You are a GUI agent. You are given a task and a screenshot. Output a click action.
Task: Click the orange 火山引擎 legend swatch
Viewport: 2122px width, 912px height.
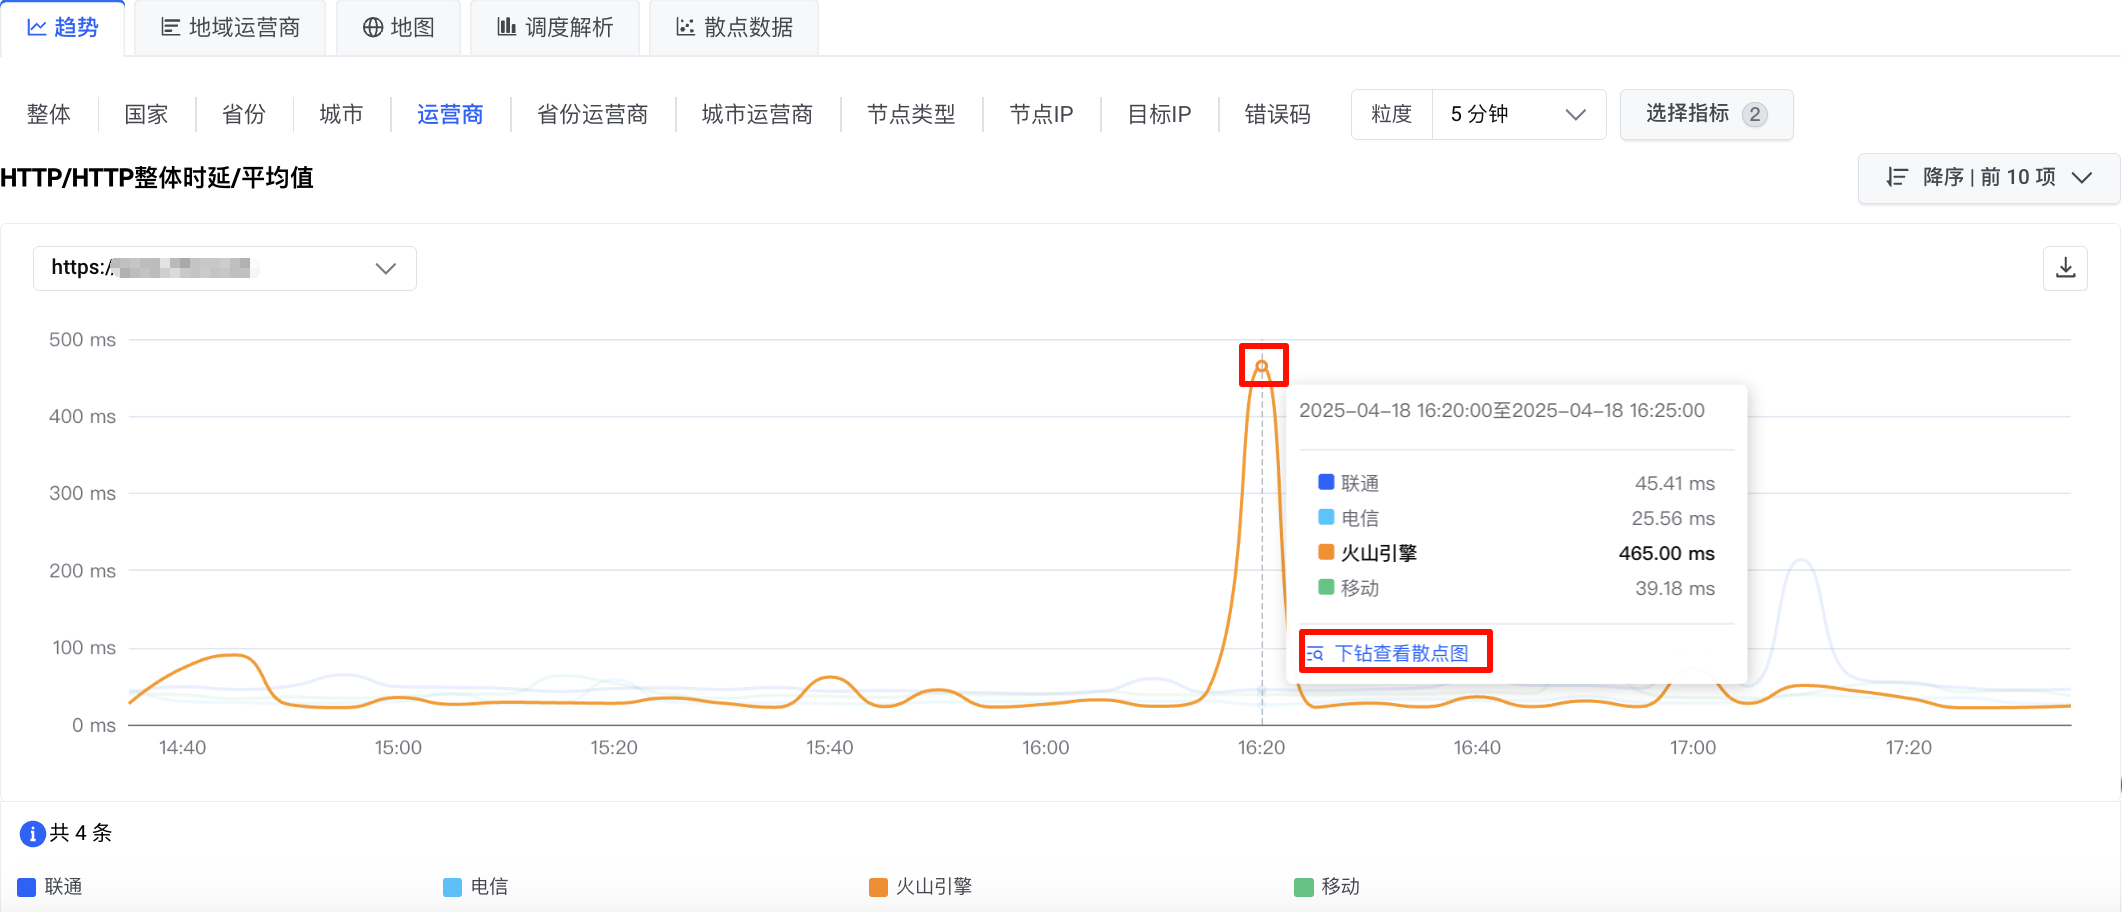[x=878, y=887]
